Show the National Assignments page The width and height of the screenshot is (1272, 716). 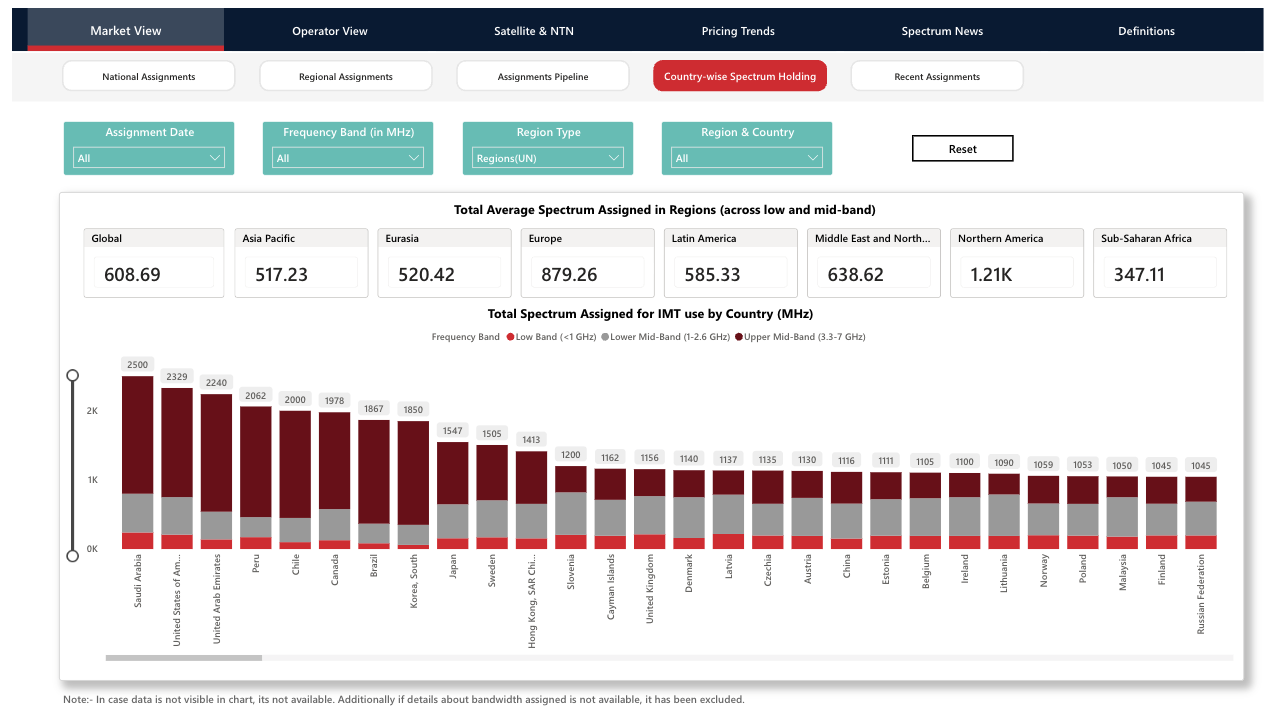[x=149, y=76]
